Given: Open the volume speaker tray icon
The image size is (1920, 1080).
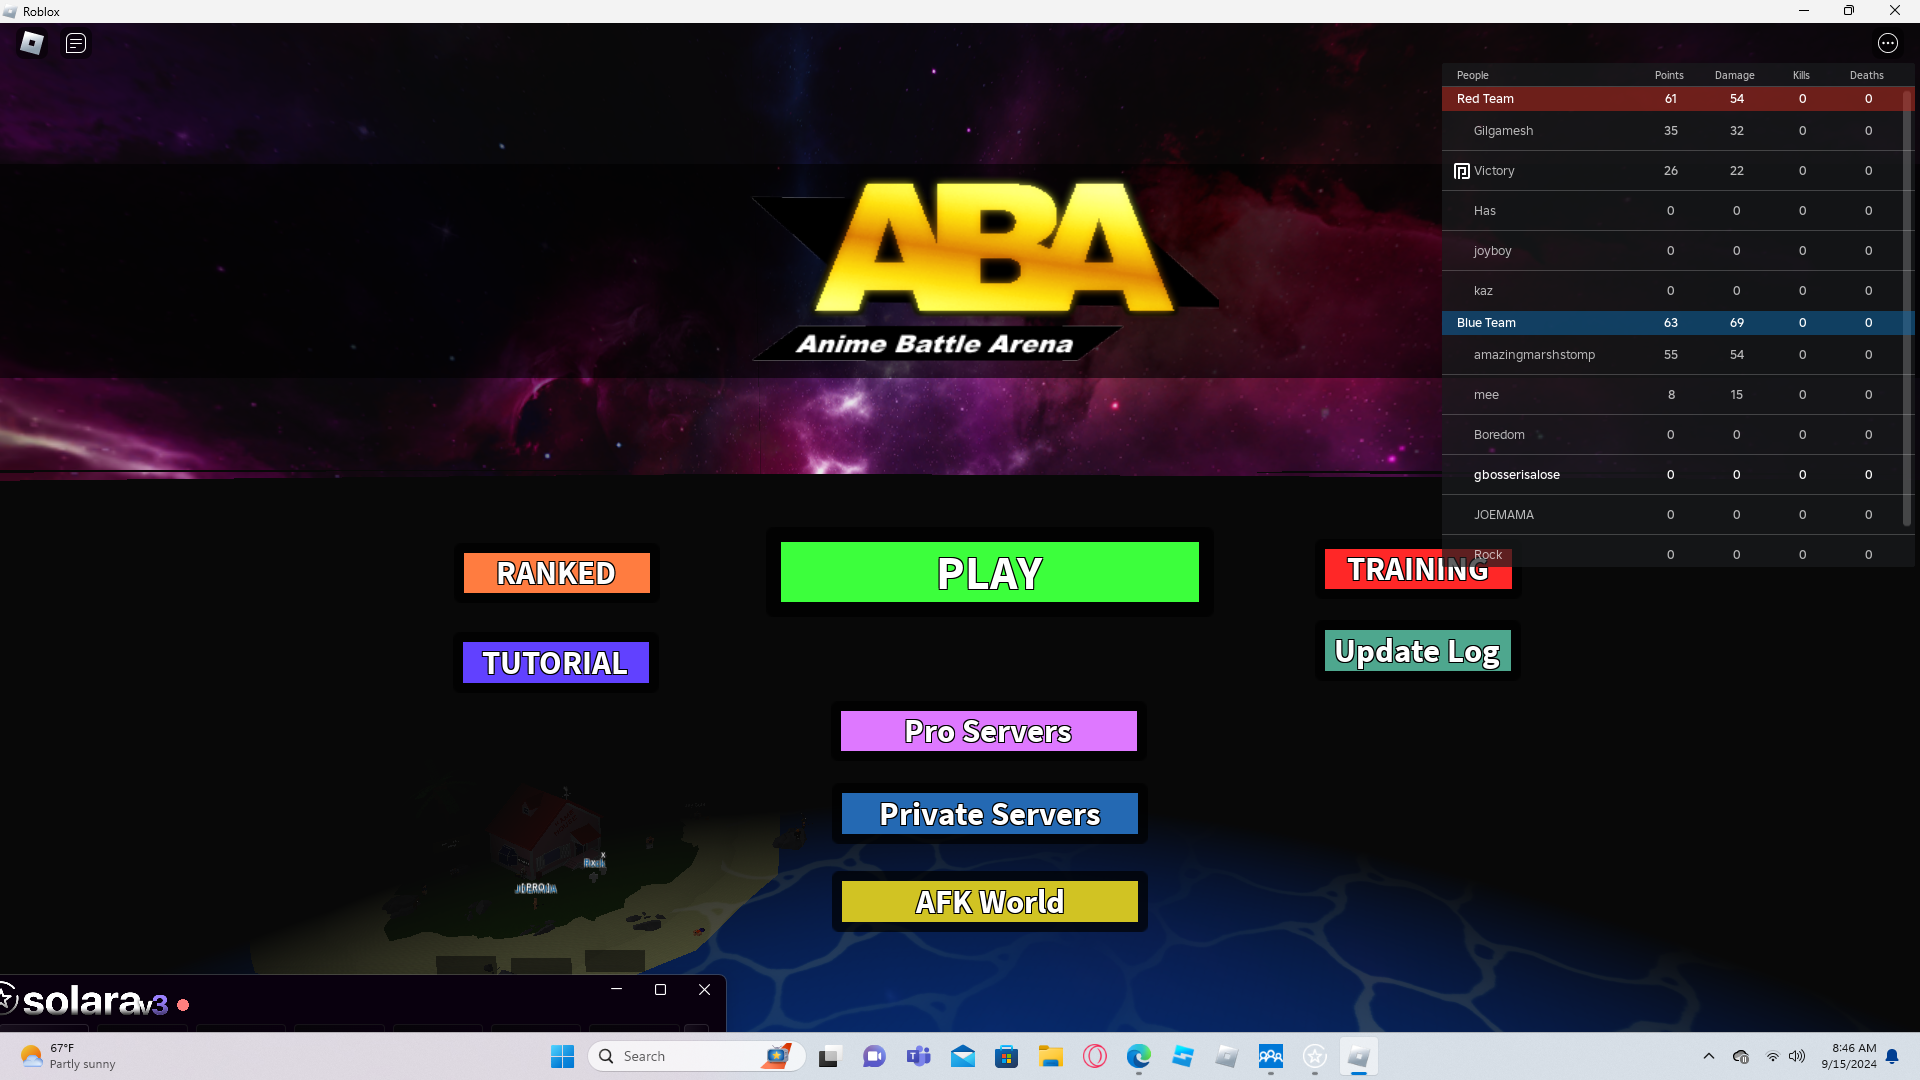Looking at the screenshot, I should [1797, 1056].
